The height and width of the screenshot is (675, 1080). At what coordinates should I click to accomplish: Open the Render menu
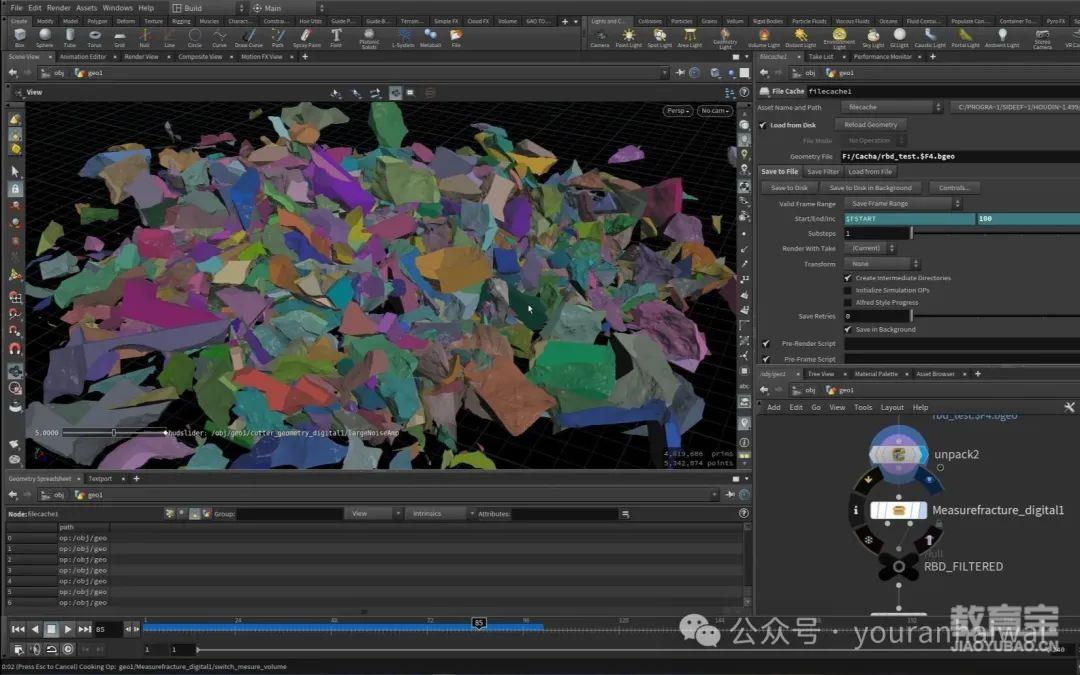tap(59, 8)
